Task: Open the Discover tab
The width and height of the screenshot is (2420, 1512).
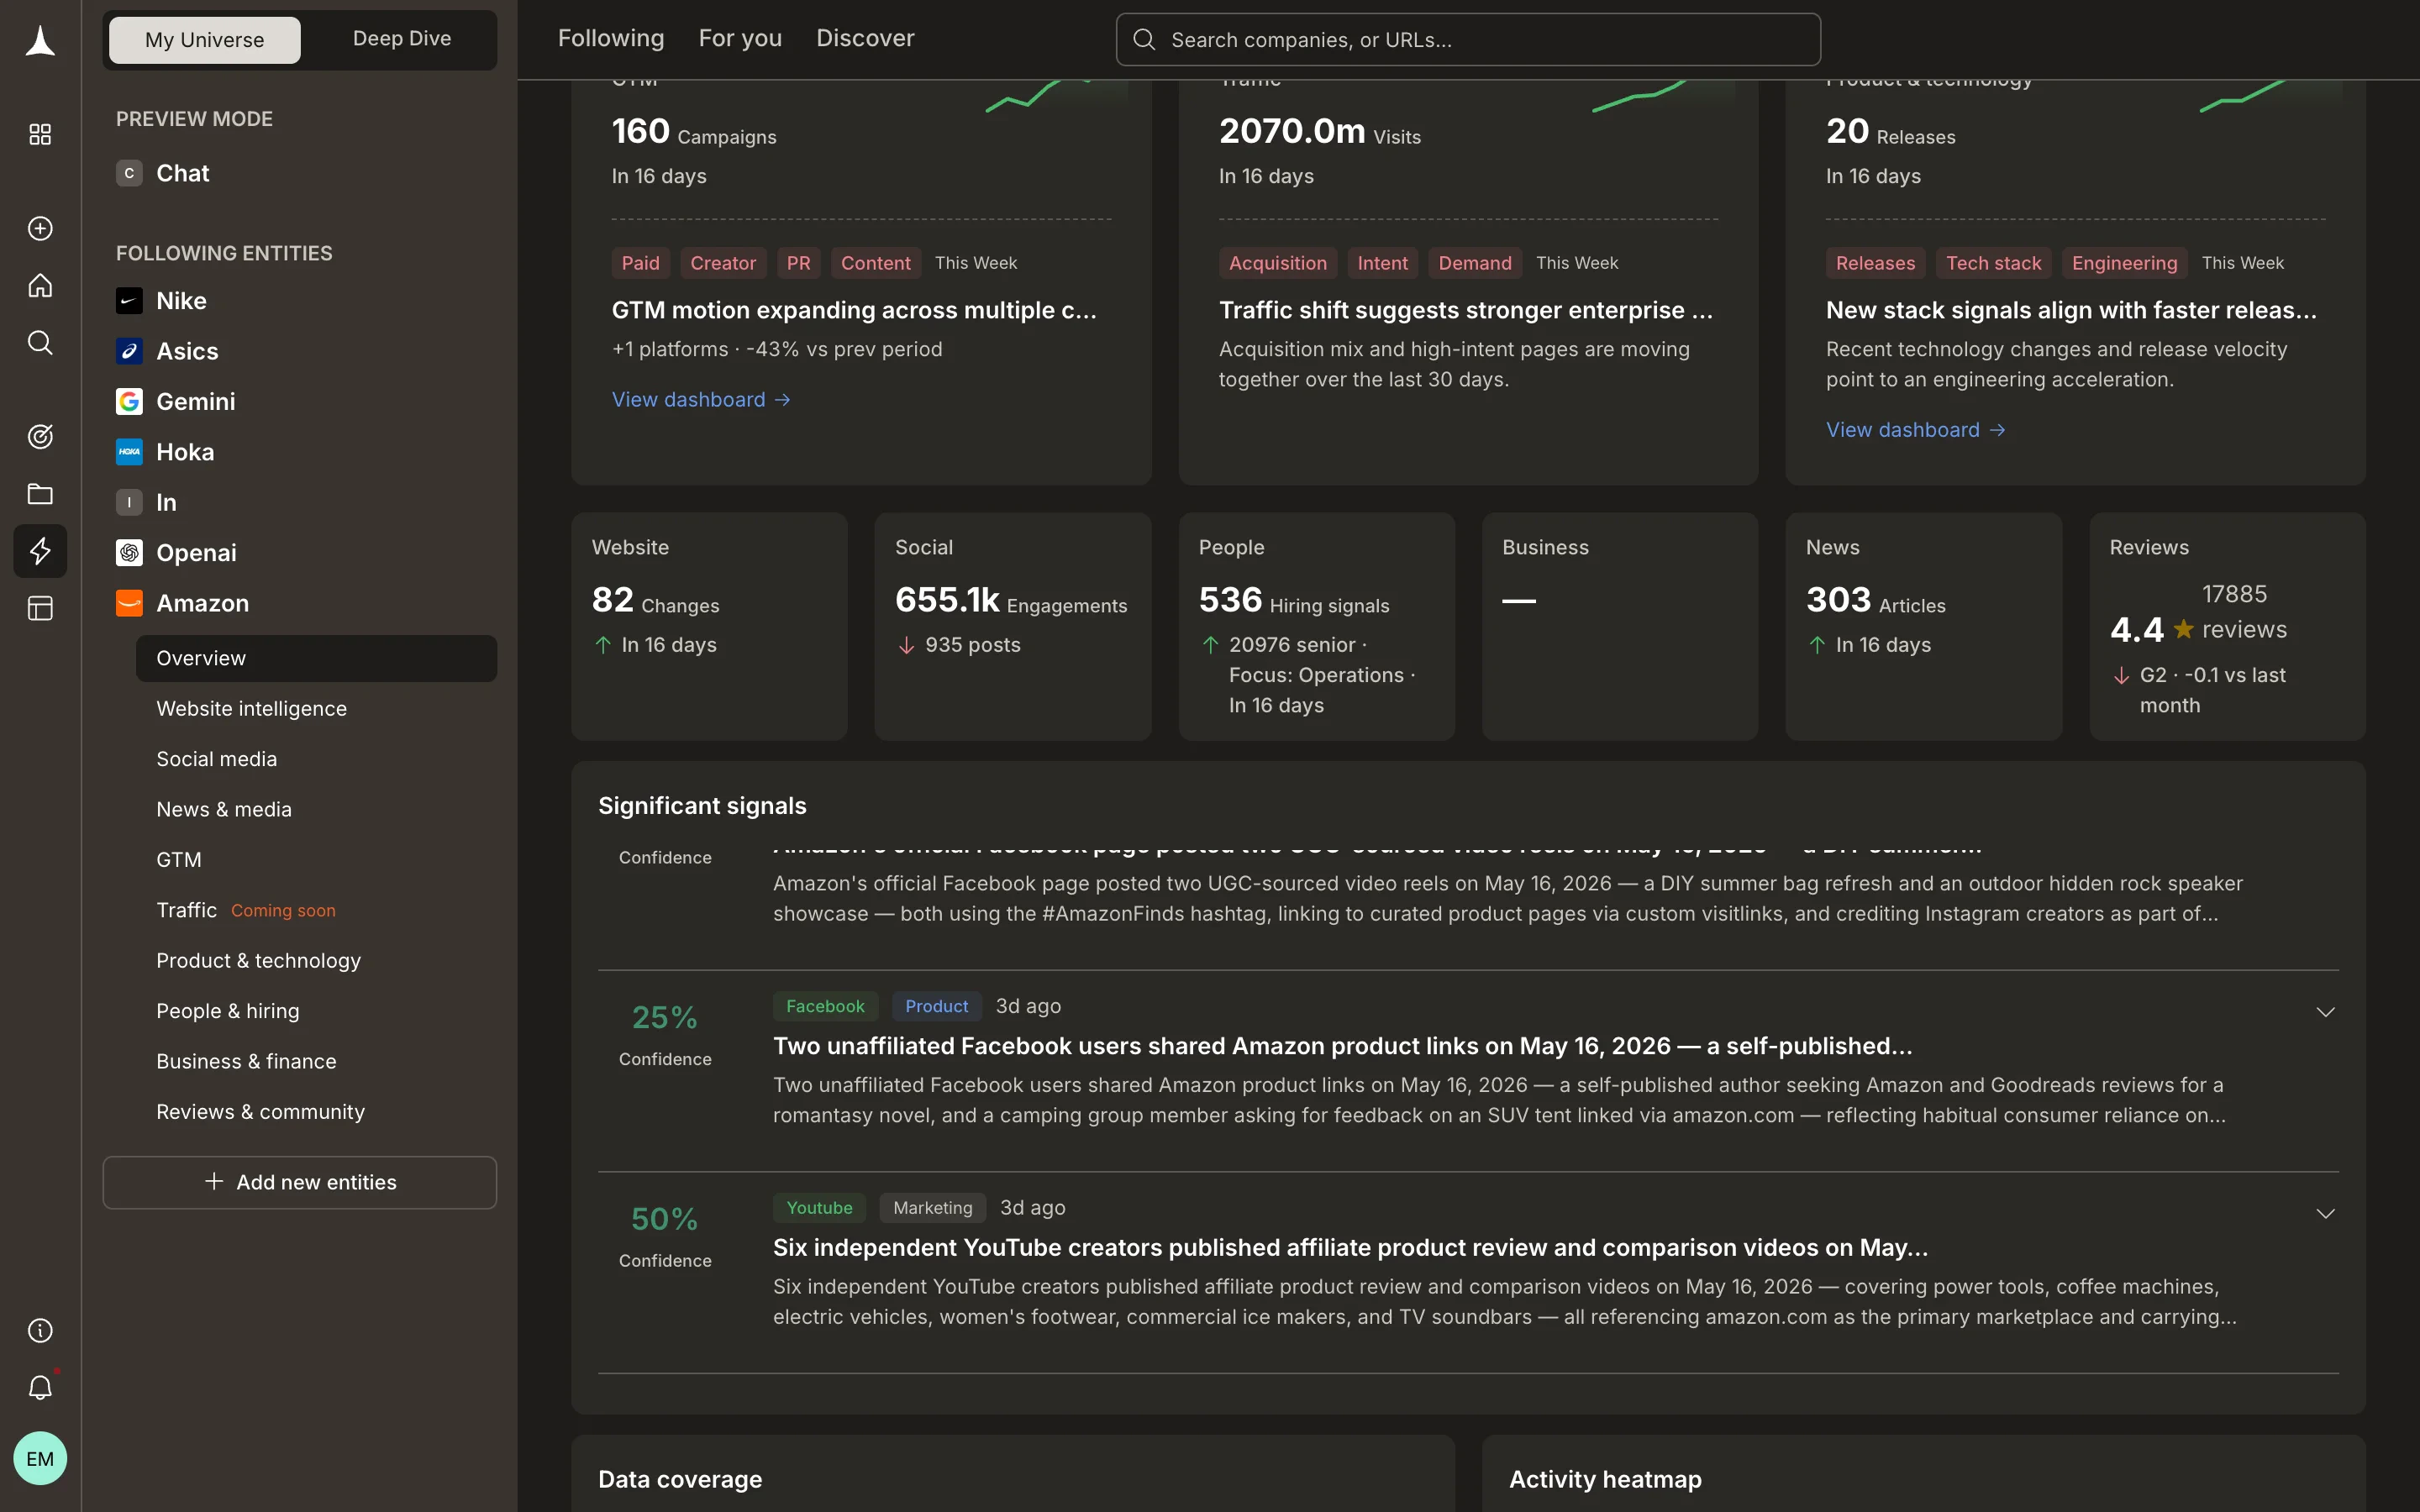Action: pyautogui.click(x=865, y=38)
